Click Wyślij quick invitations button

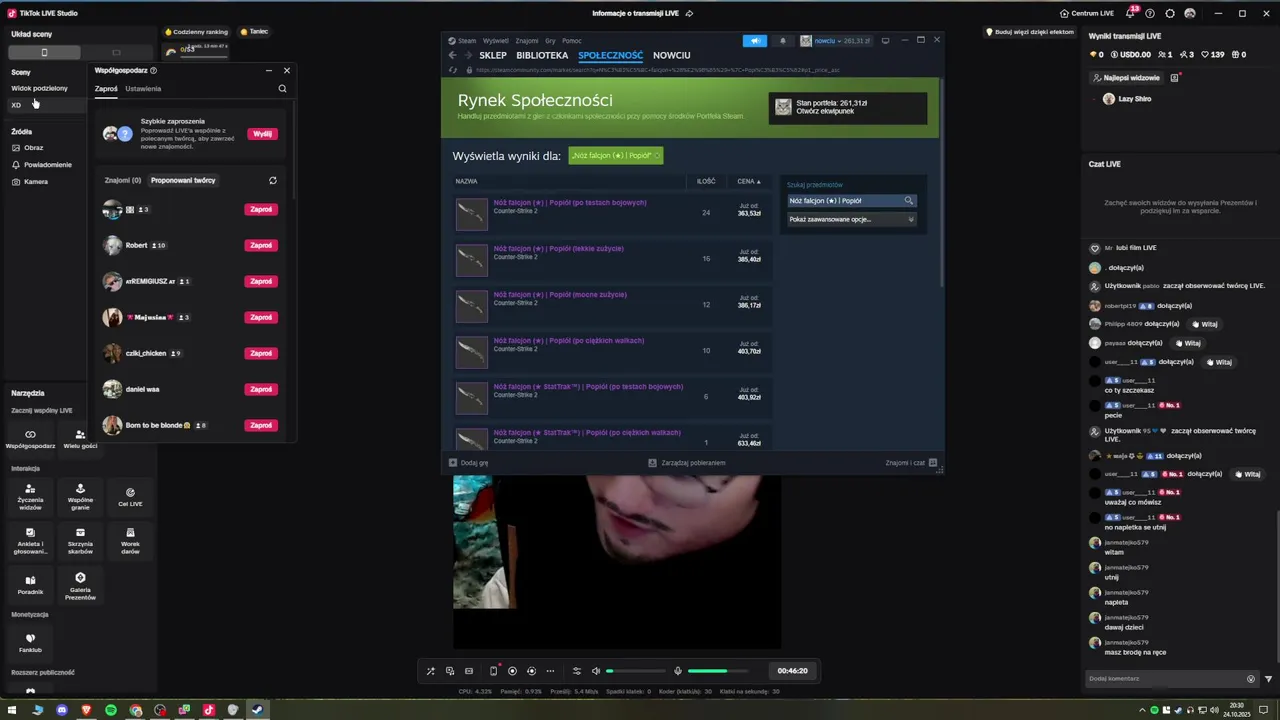262,134
